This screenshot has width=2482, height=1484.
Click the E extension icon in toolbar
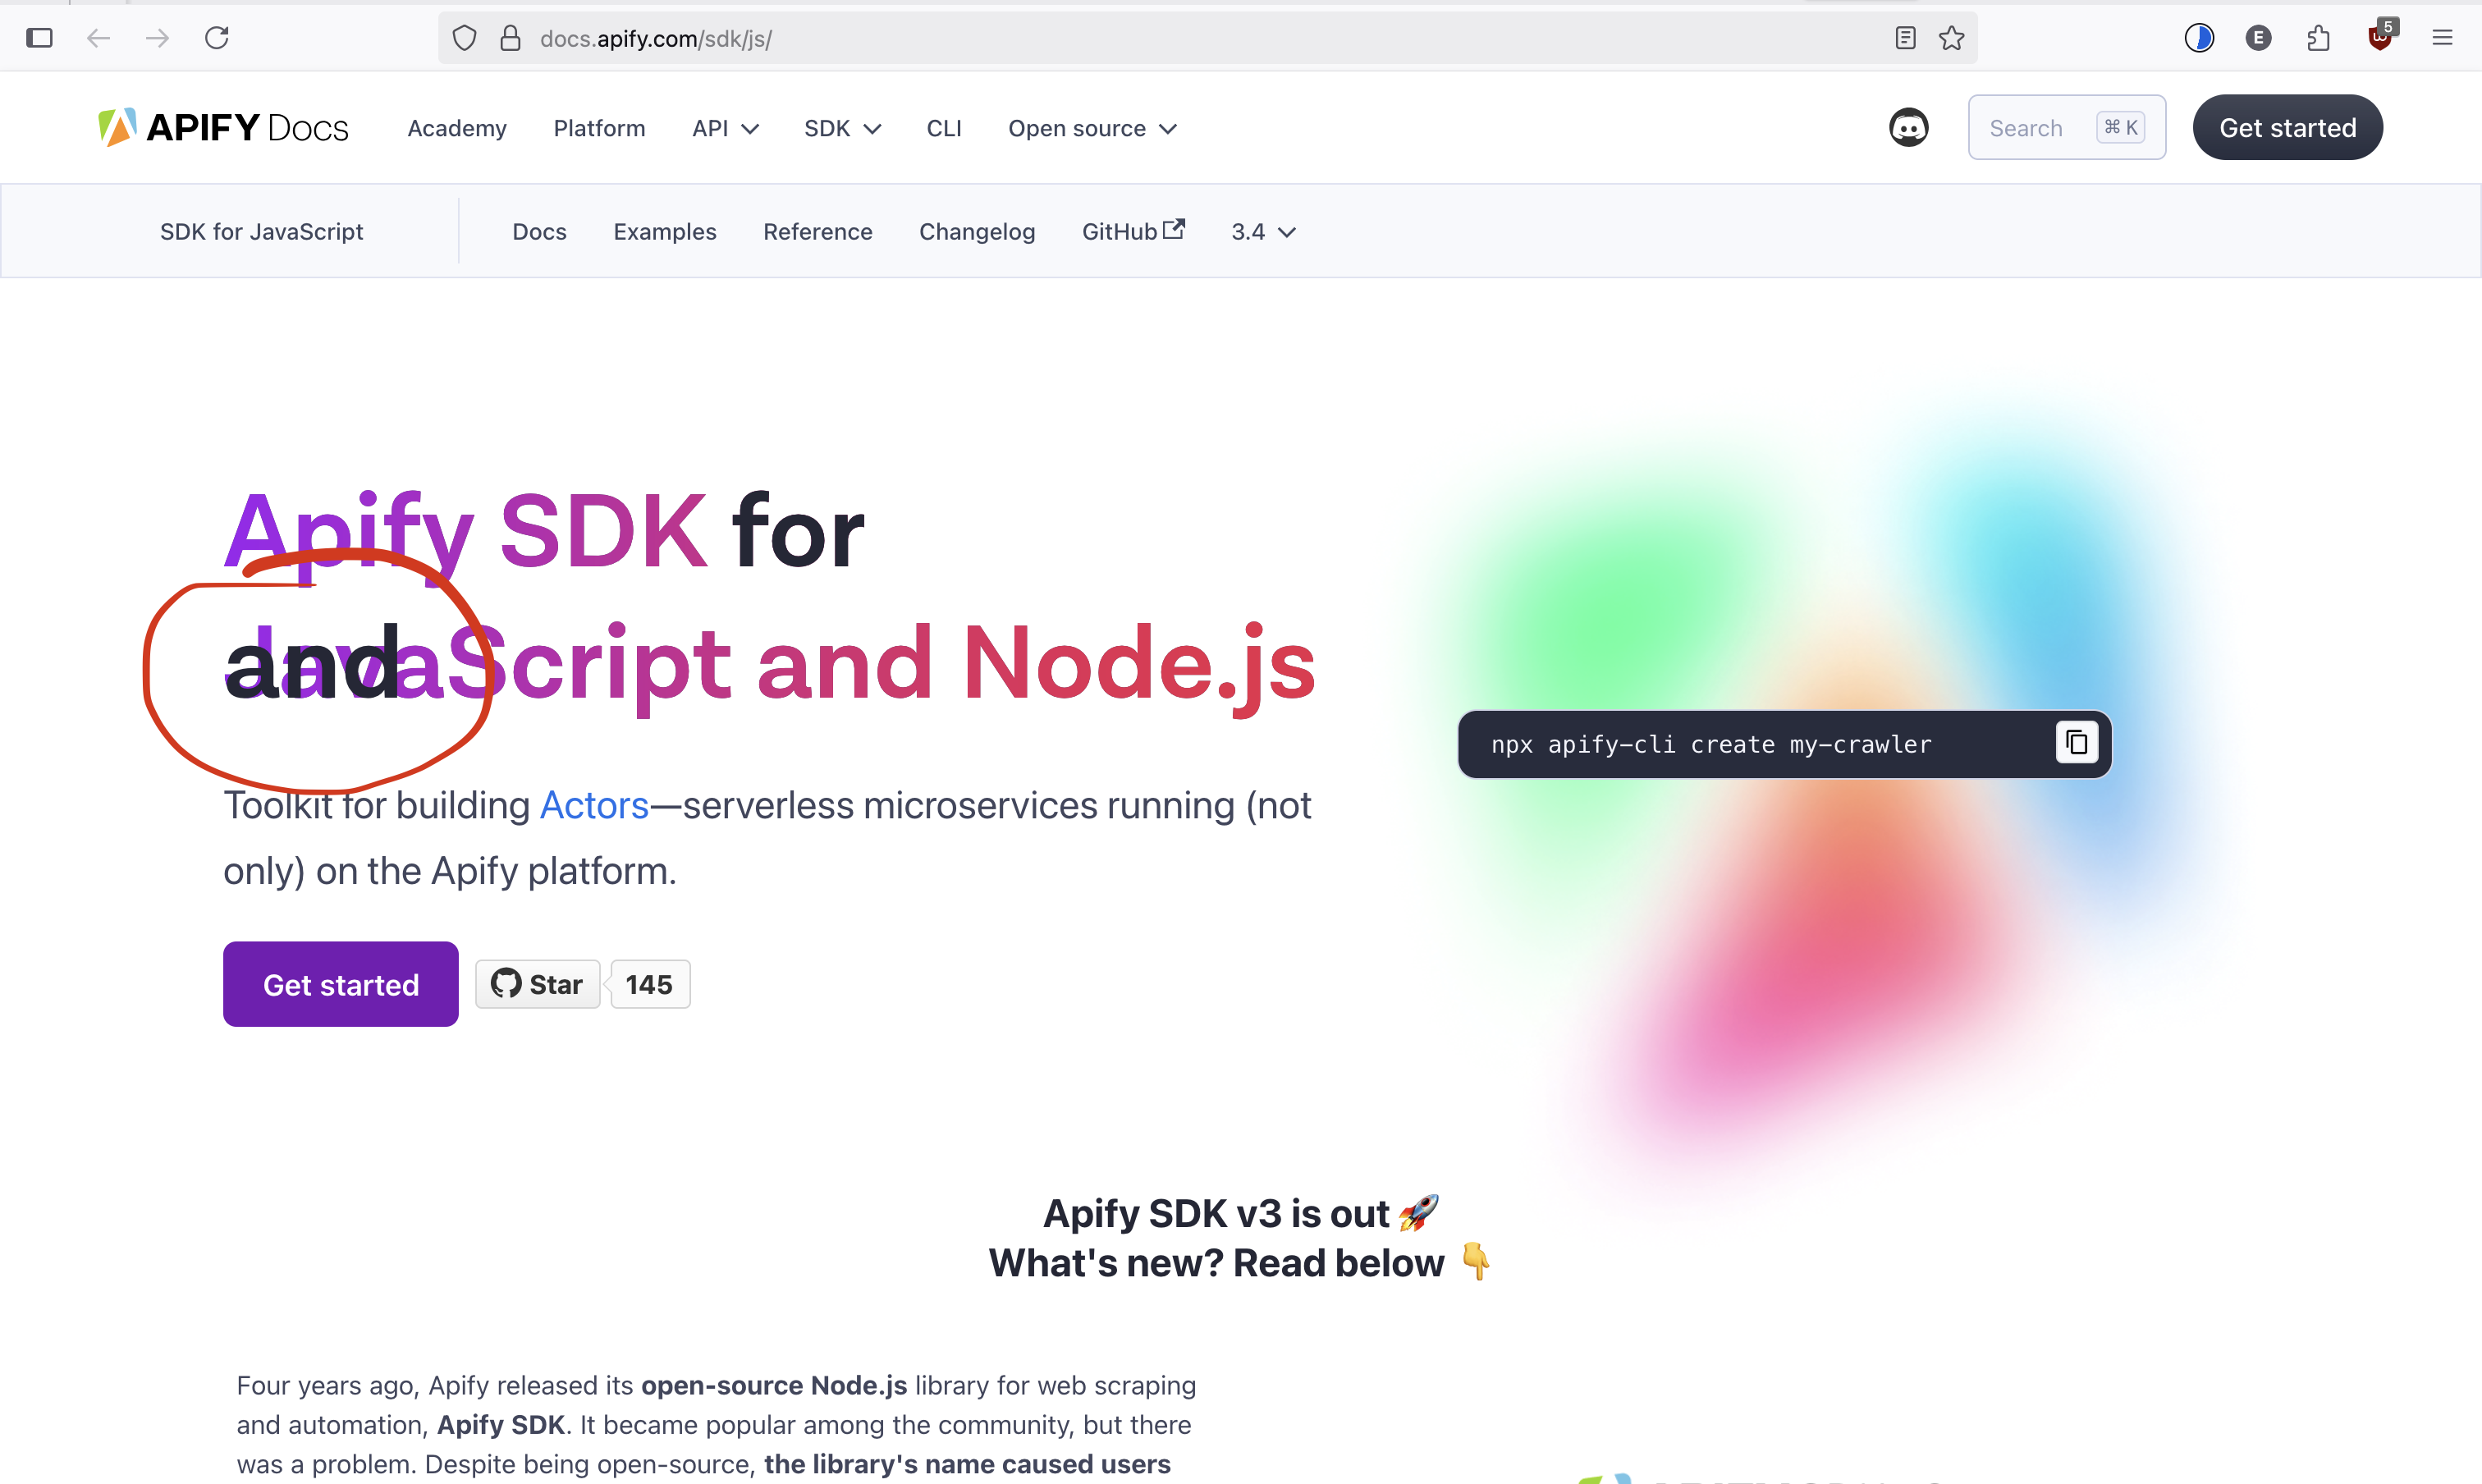(x=2258, y=38)
